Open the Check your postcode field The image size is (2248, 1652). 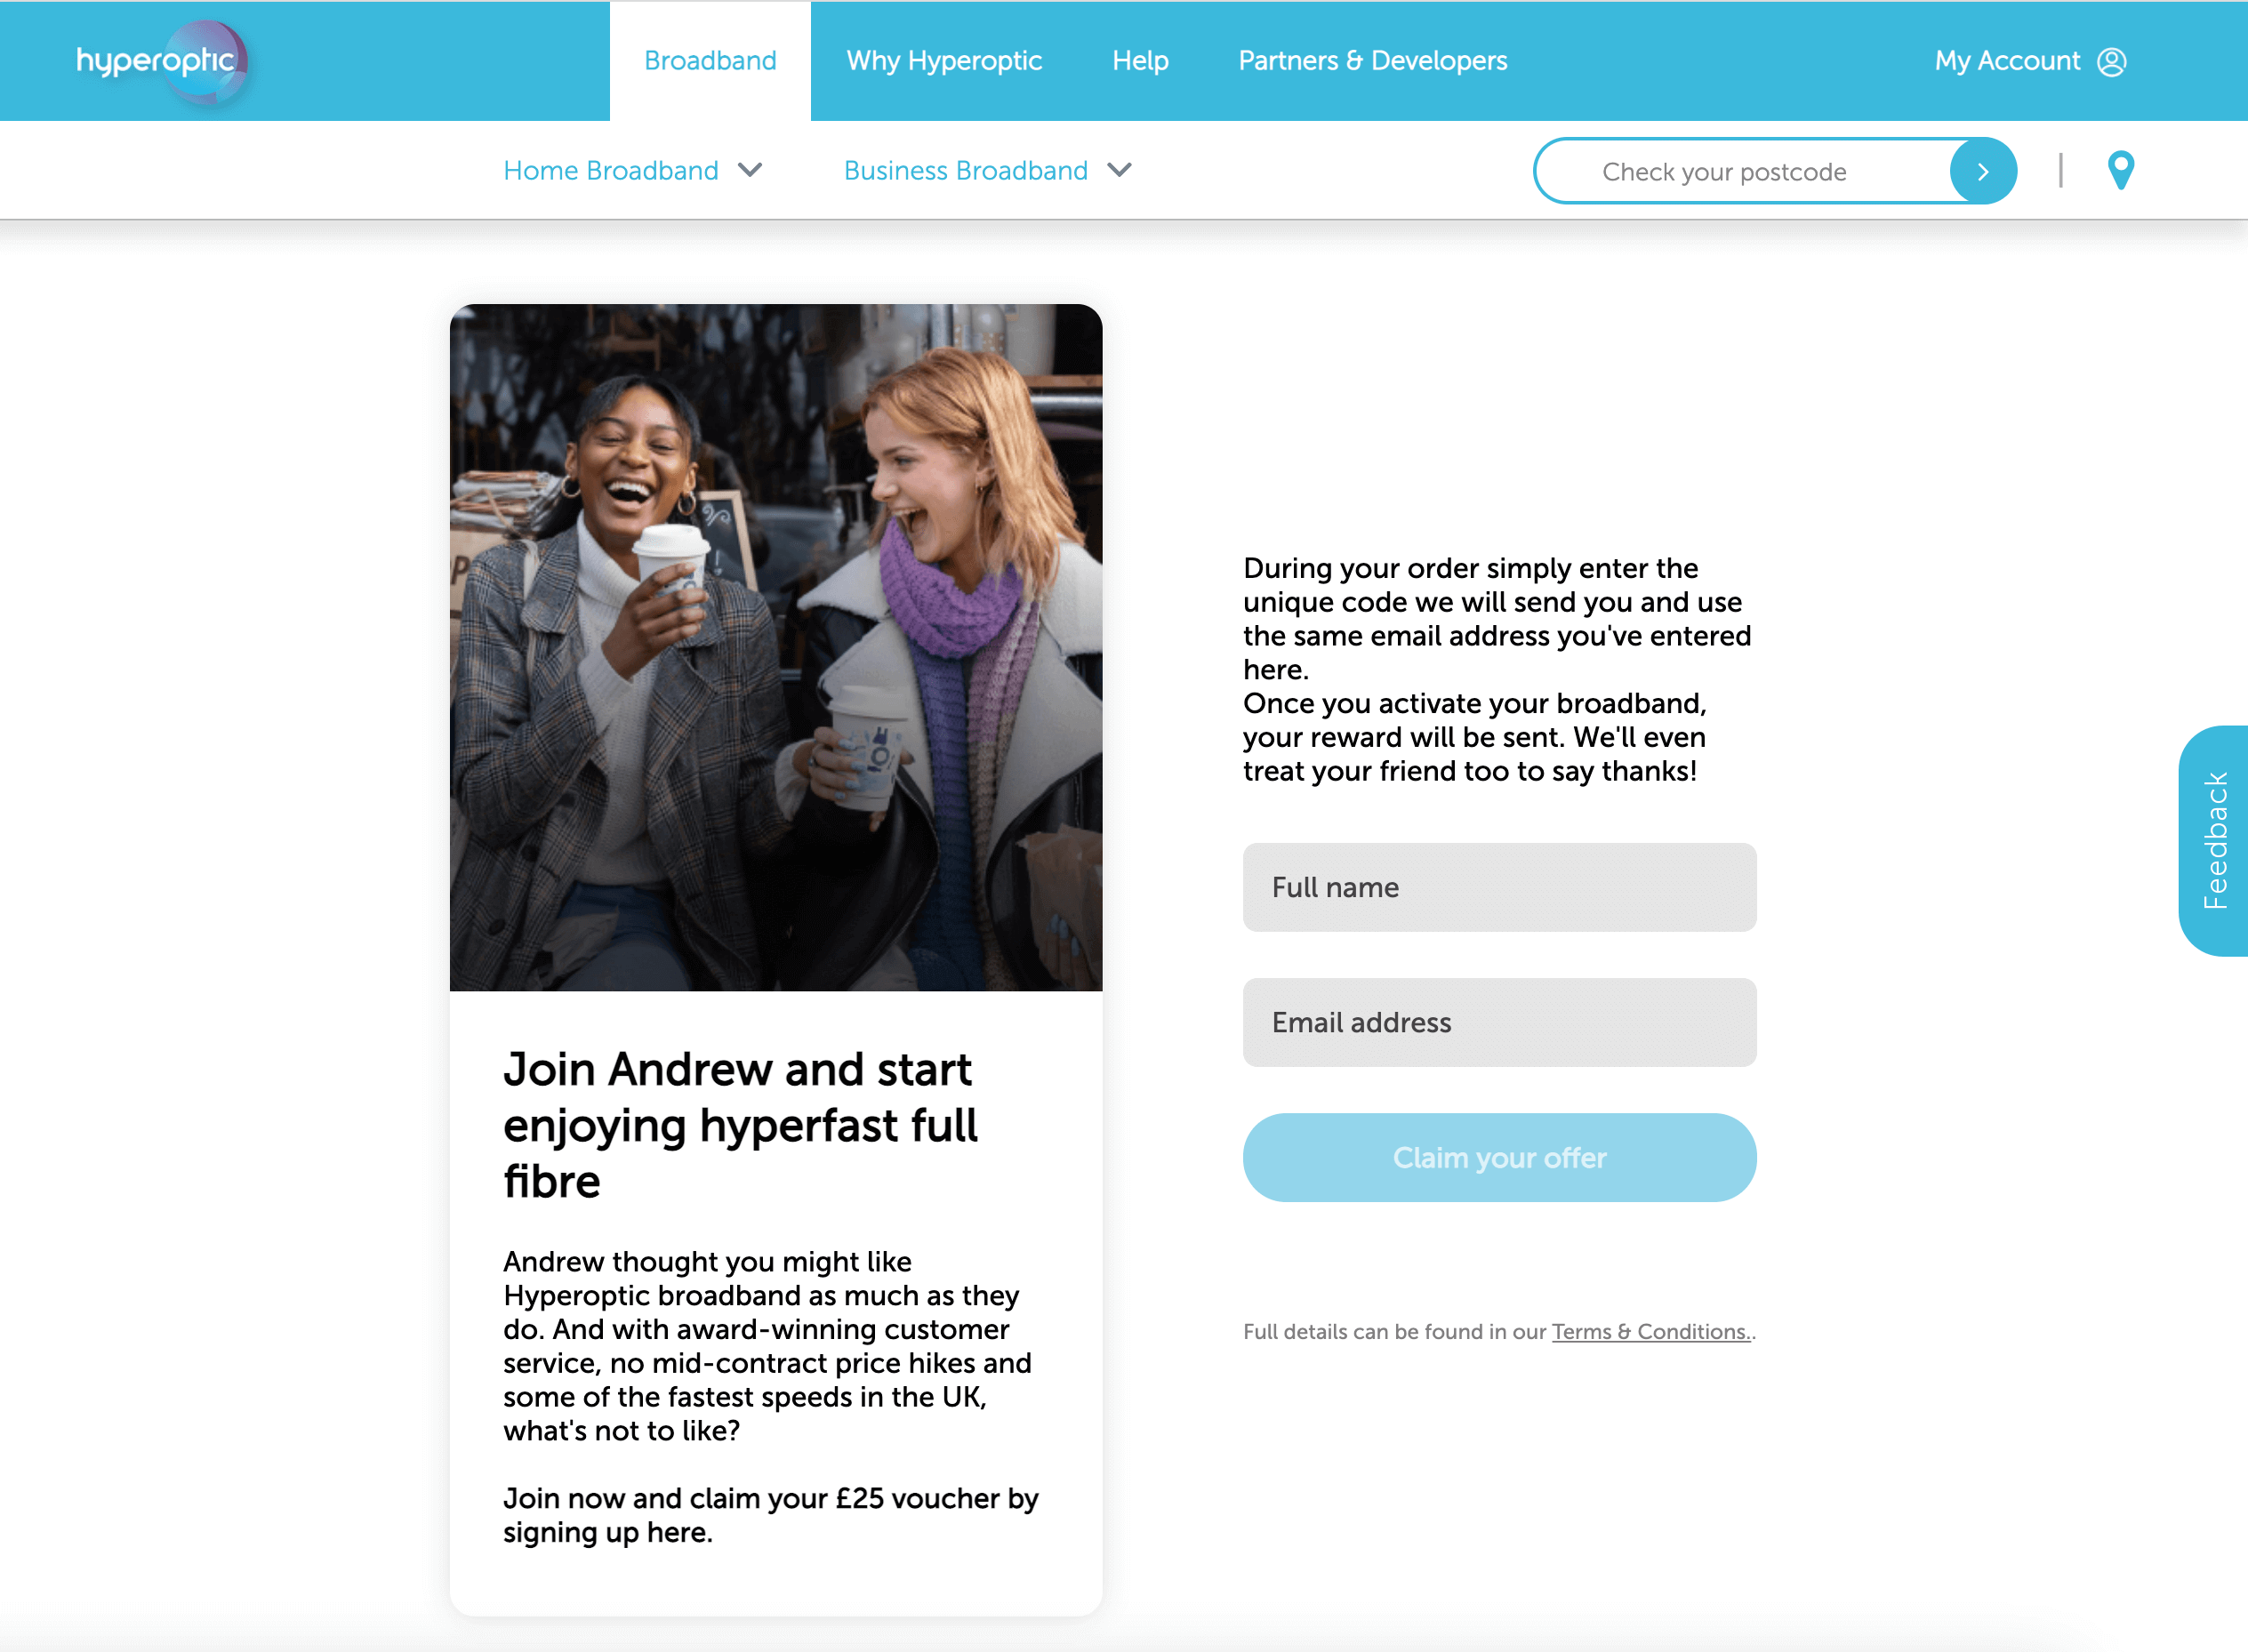coord(1747,169)
